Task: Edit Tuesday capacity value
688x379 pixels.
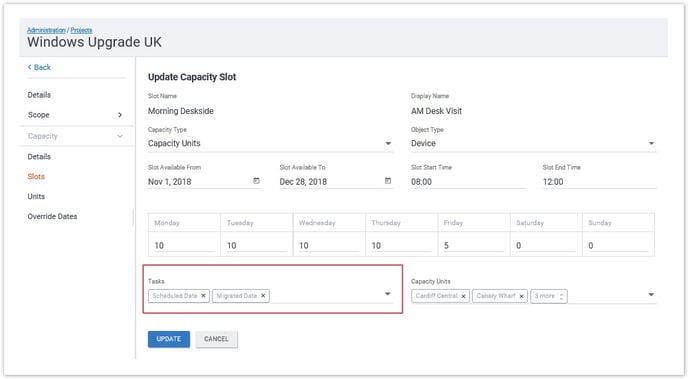Action: [x=257, y=246]
